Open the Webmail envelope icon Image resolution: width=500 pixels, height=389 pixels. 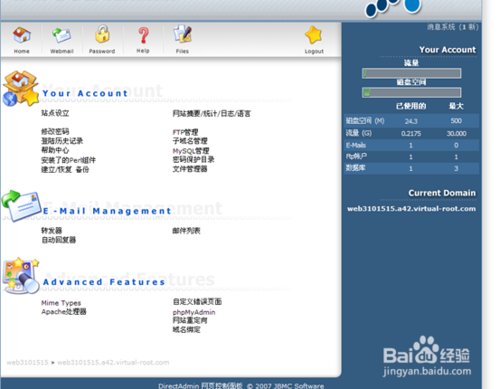(x=62, y=35)
